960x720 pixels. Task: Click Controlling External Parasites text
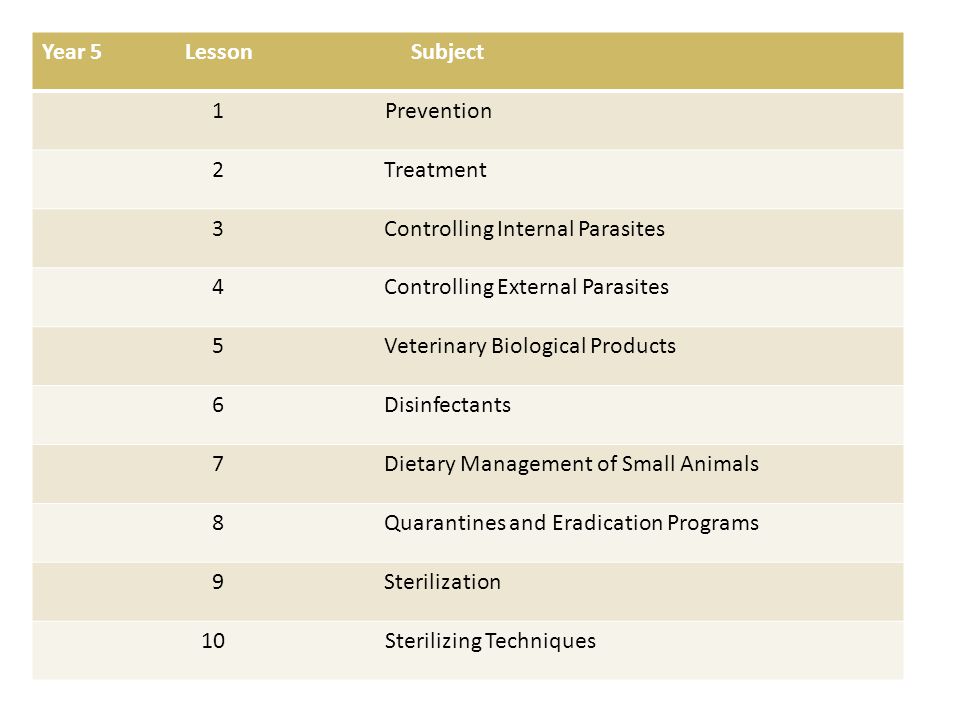[x=527, y=287]
